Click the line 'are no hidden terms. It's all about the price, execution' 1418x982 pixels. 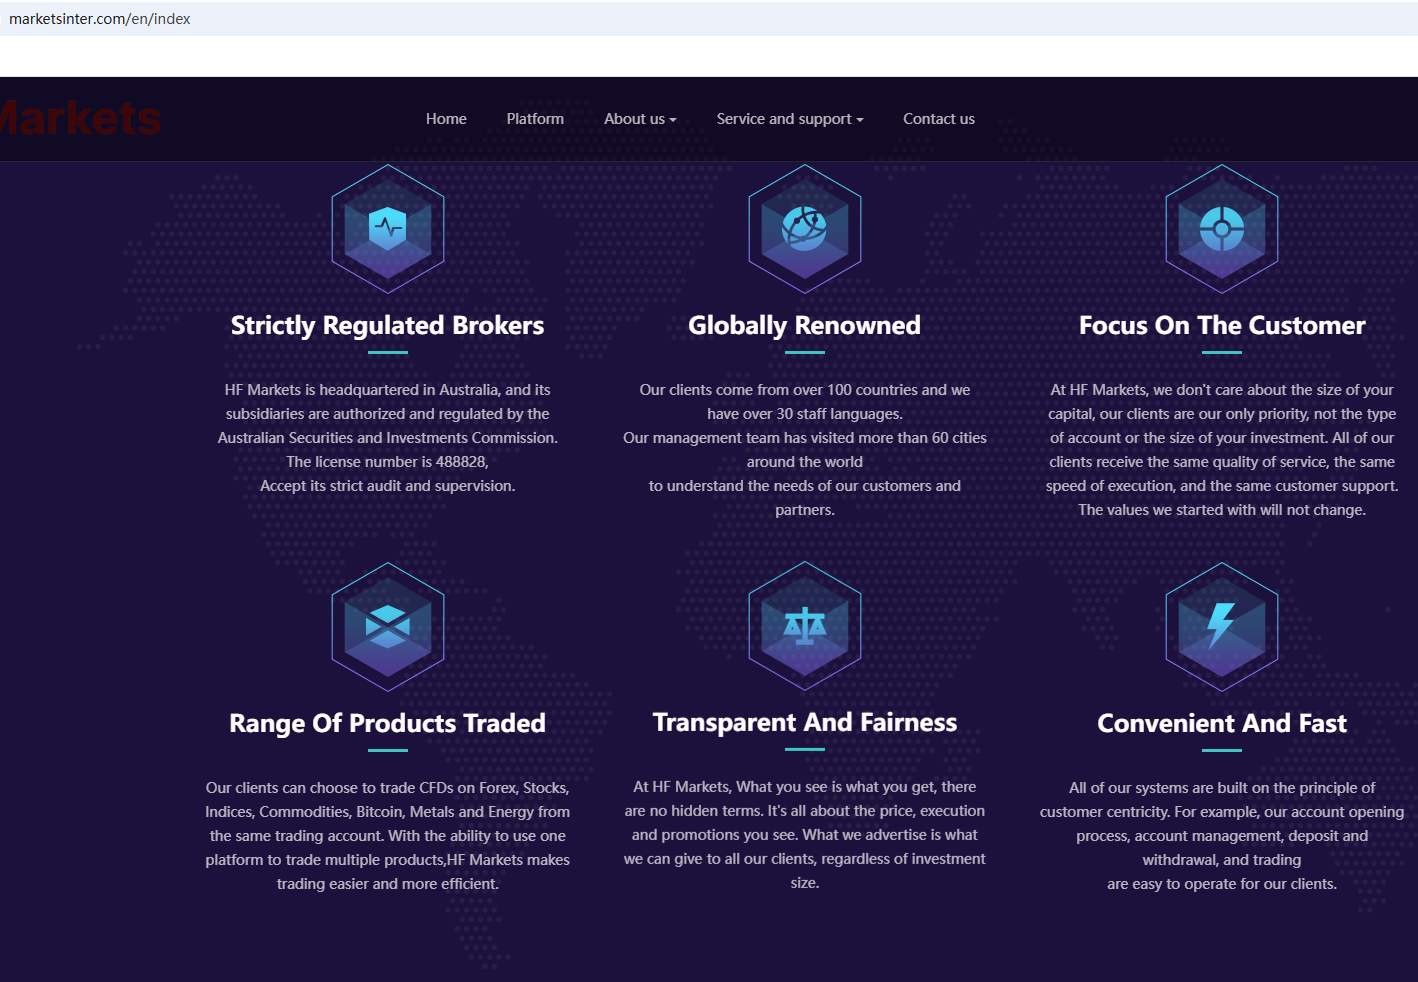coord(805,811)
